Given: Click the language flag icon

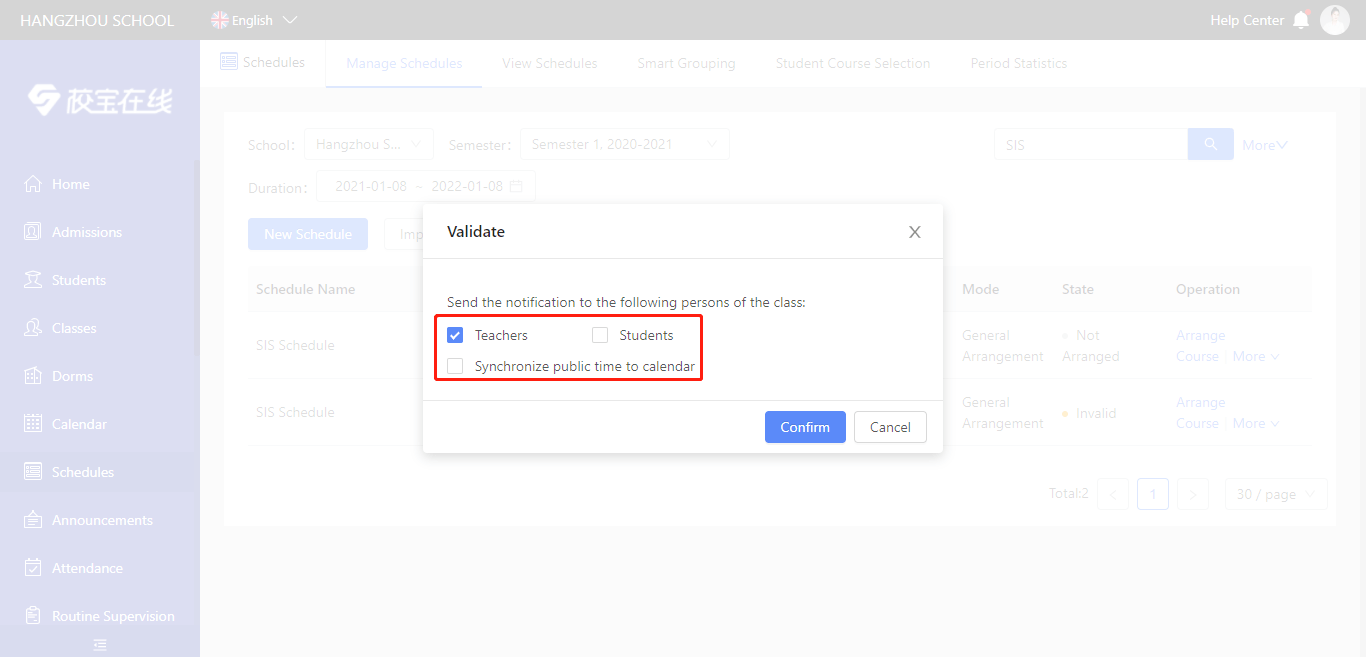Looking at the screenshot, I should [x=220, y=20].
